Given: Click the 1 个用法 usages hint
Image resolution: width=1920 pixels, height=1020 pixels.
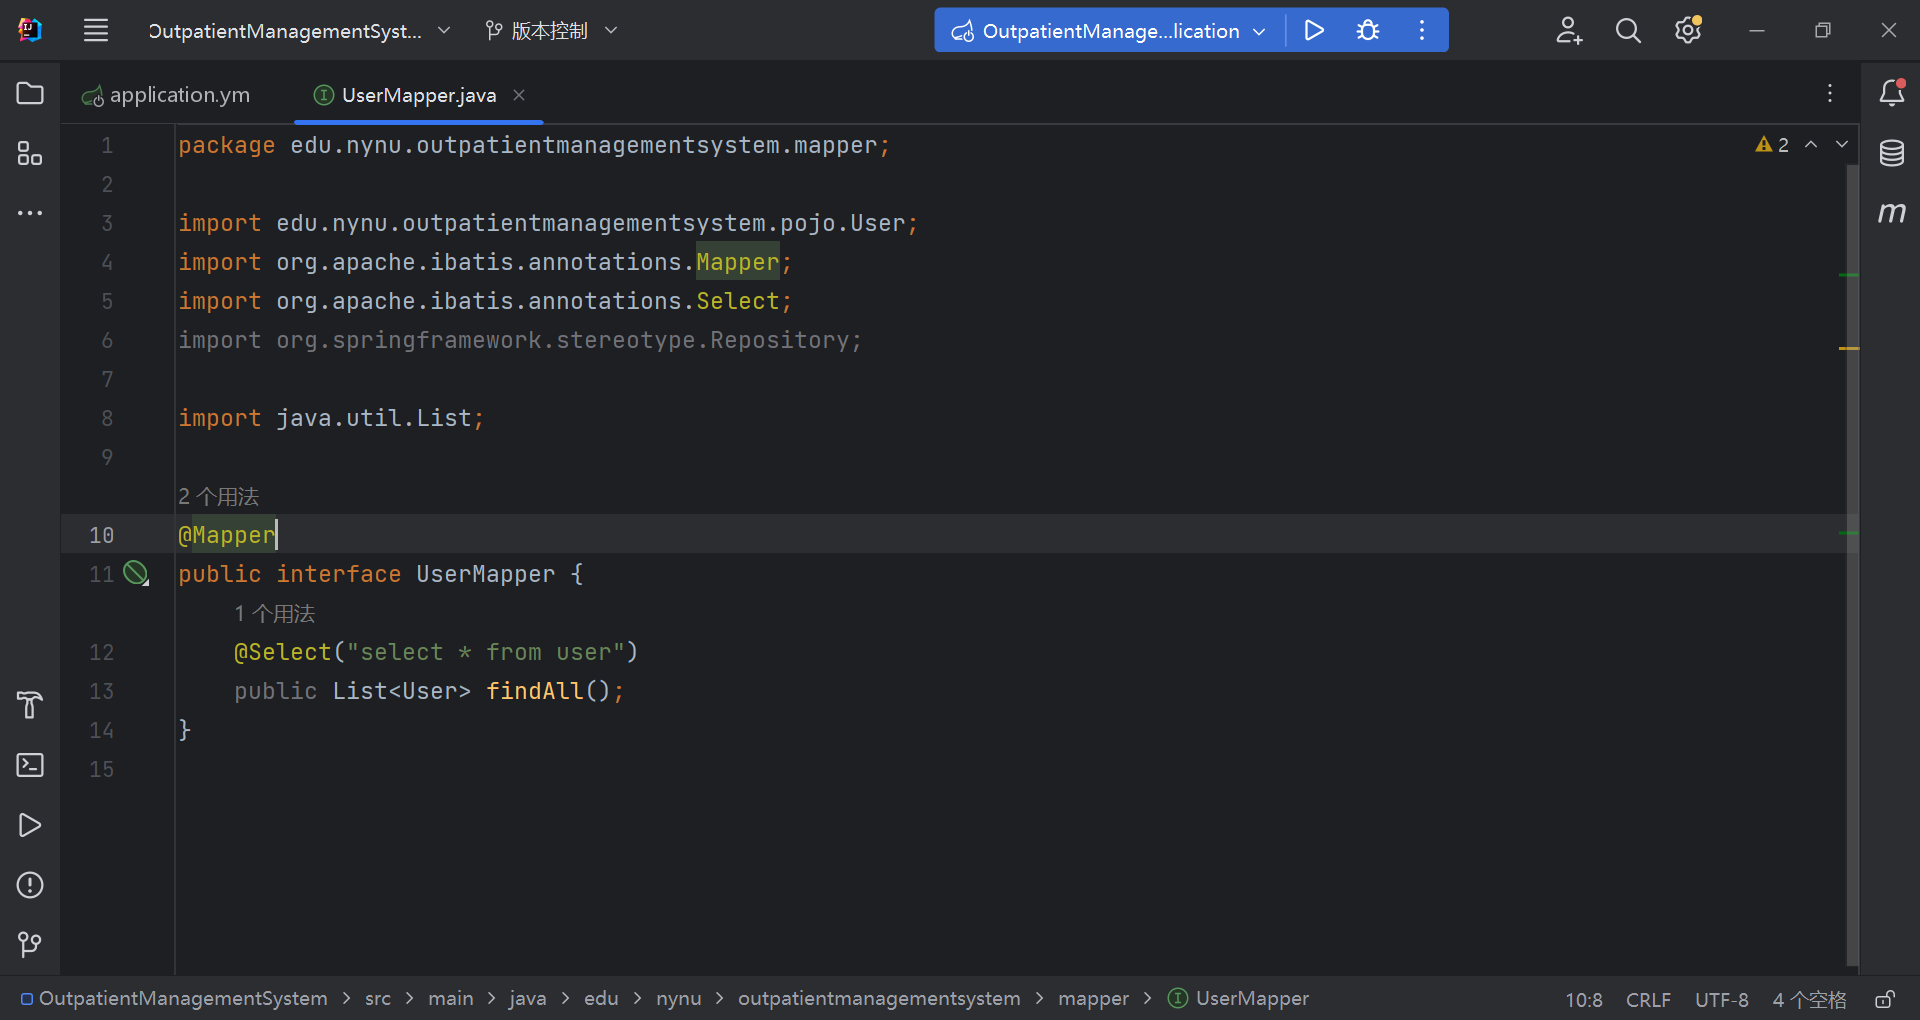Looking at the screenshot, I should coord(274,613).
